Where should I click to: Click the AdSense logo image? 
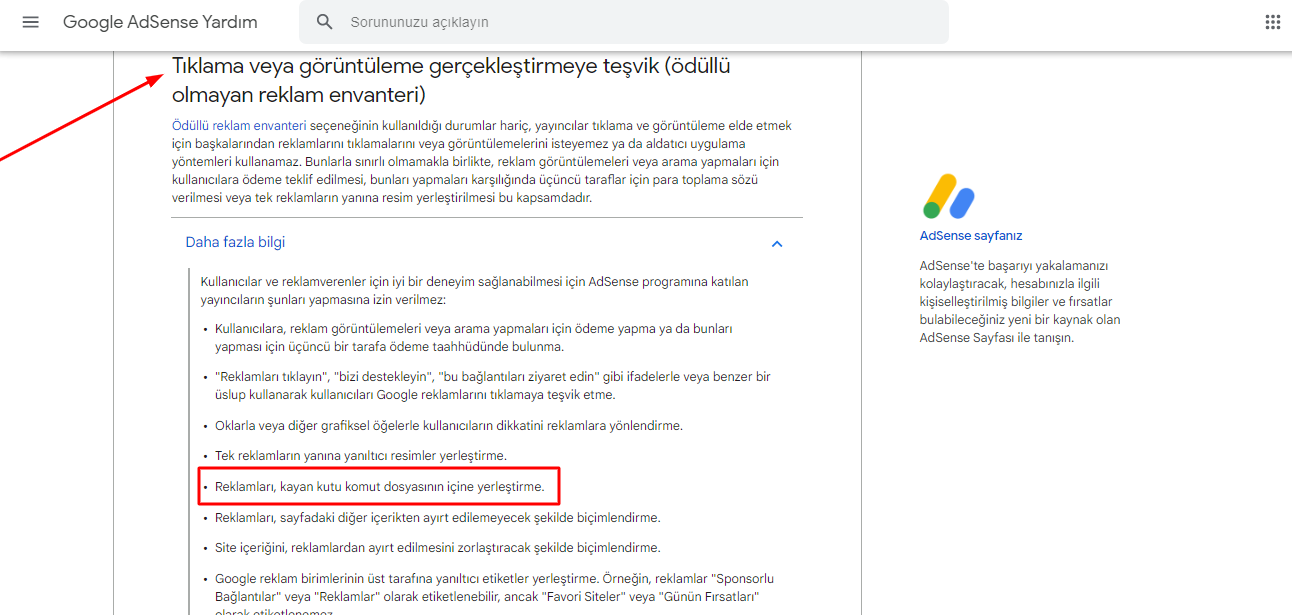tap(948, 197)
